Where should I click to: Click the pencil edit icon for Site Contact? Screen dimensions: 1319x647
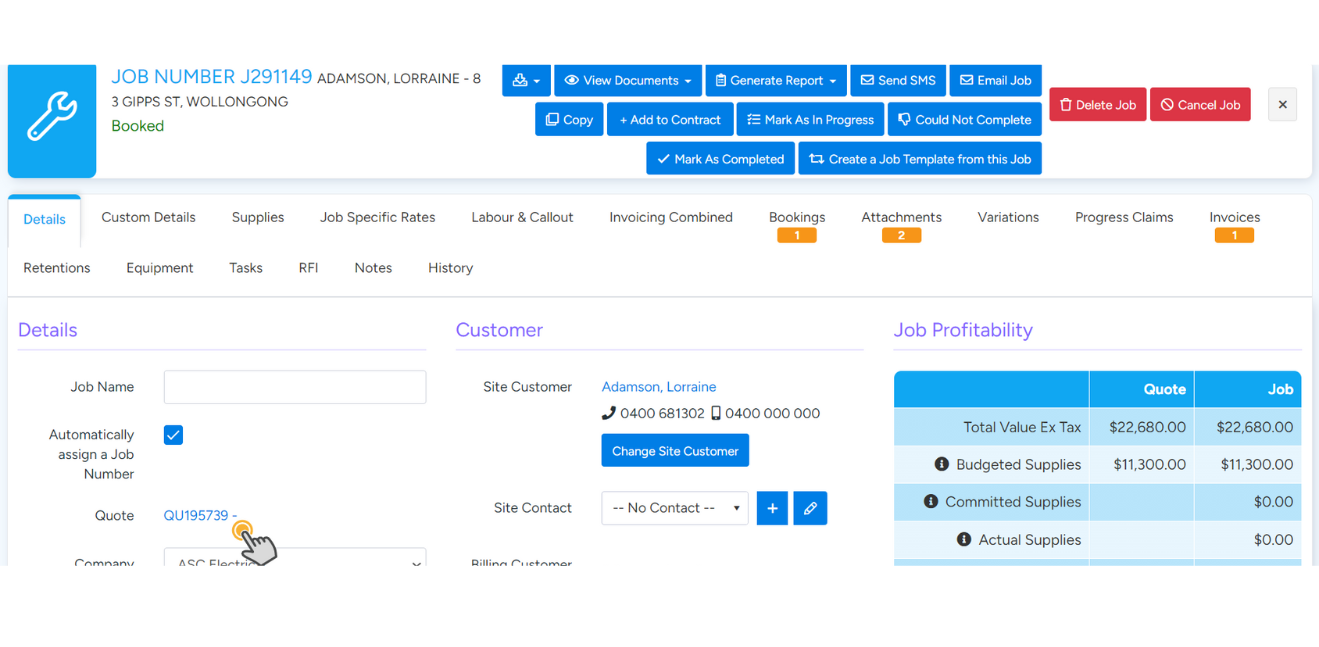click(810, 508)
